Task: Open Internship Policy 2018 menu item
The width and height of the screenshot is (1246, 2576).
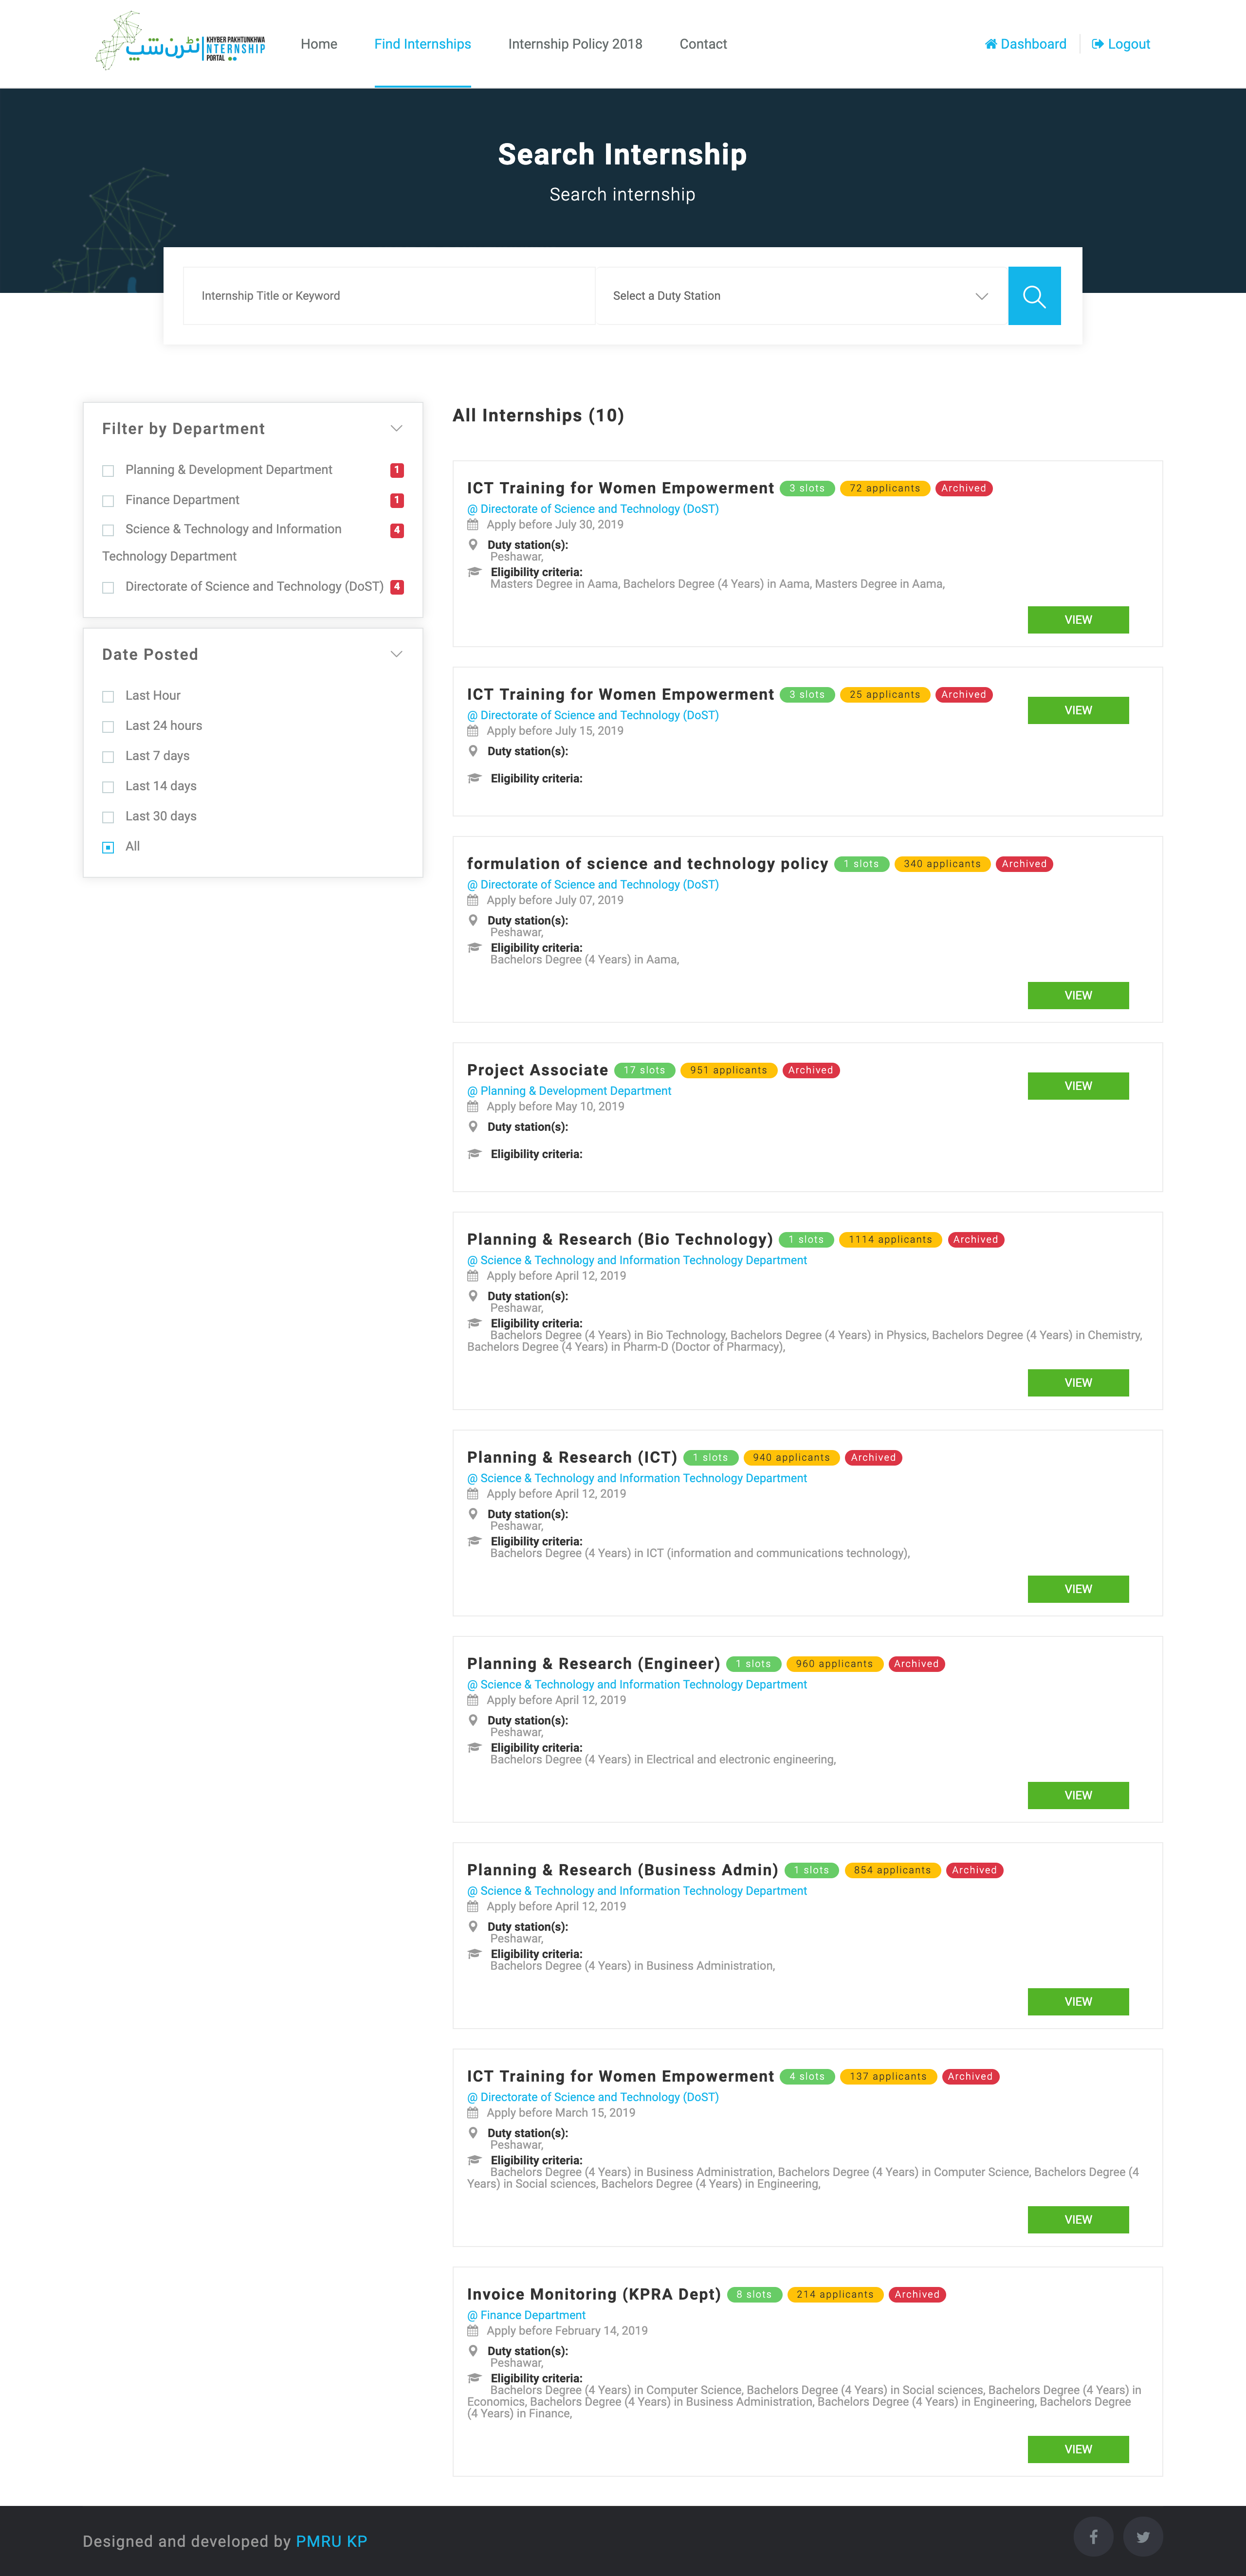Action: (575, 44)
